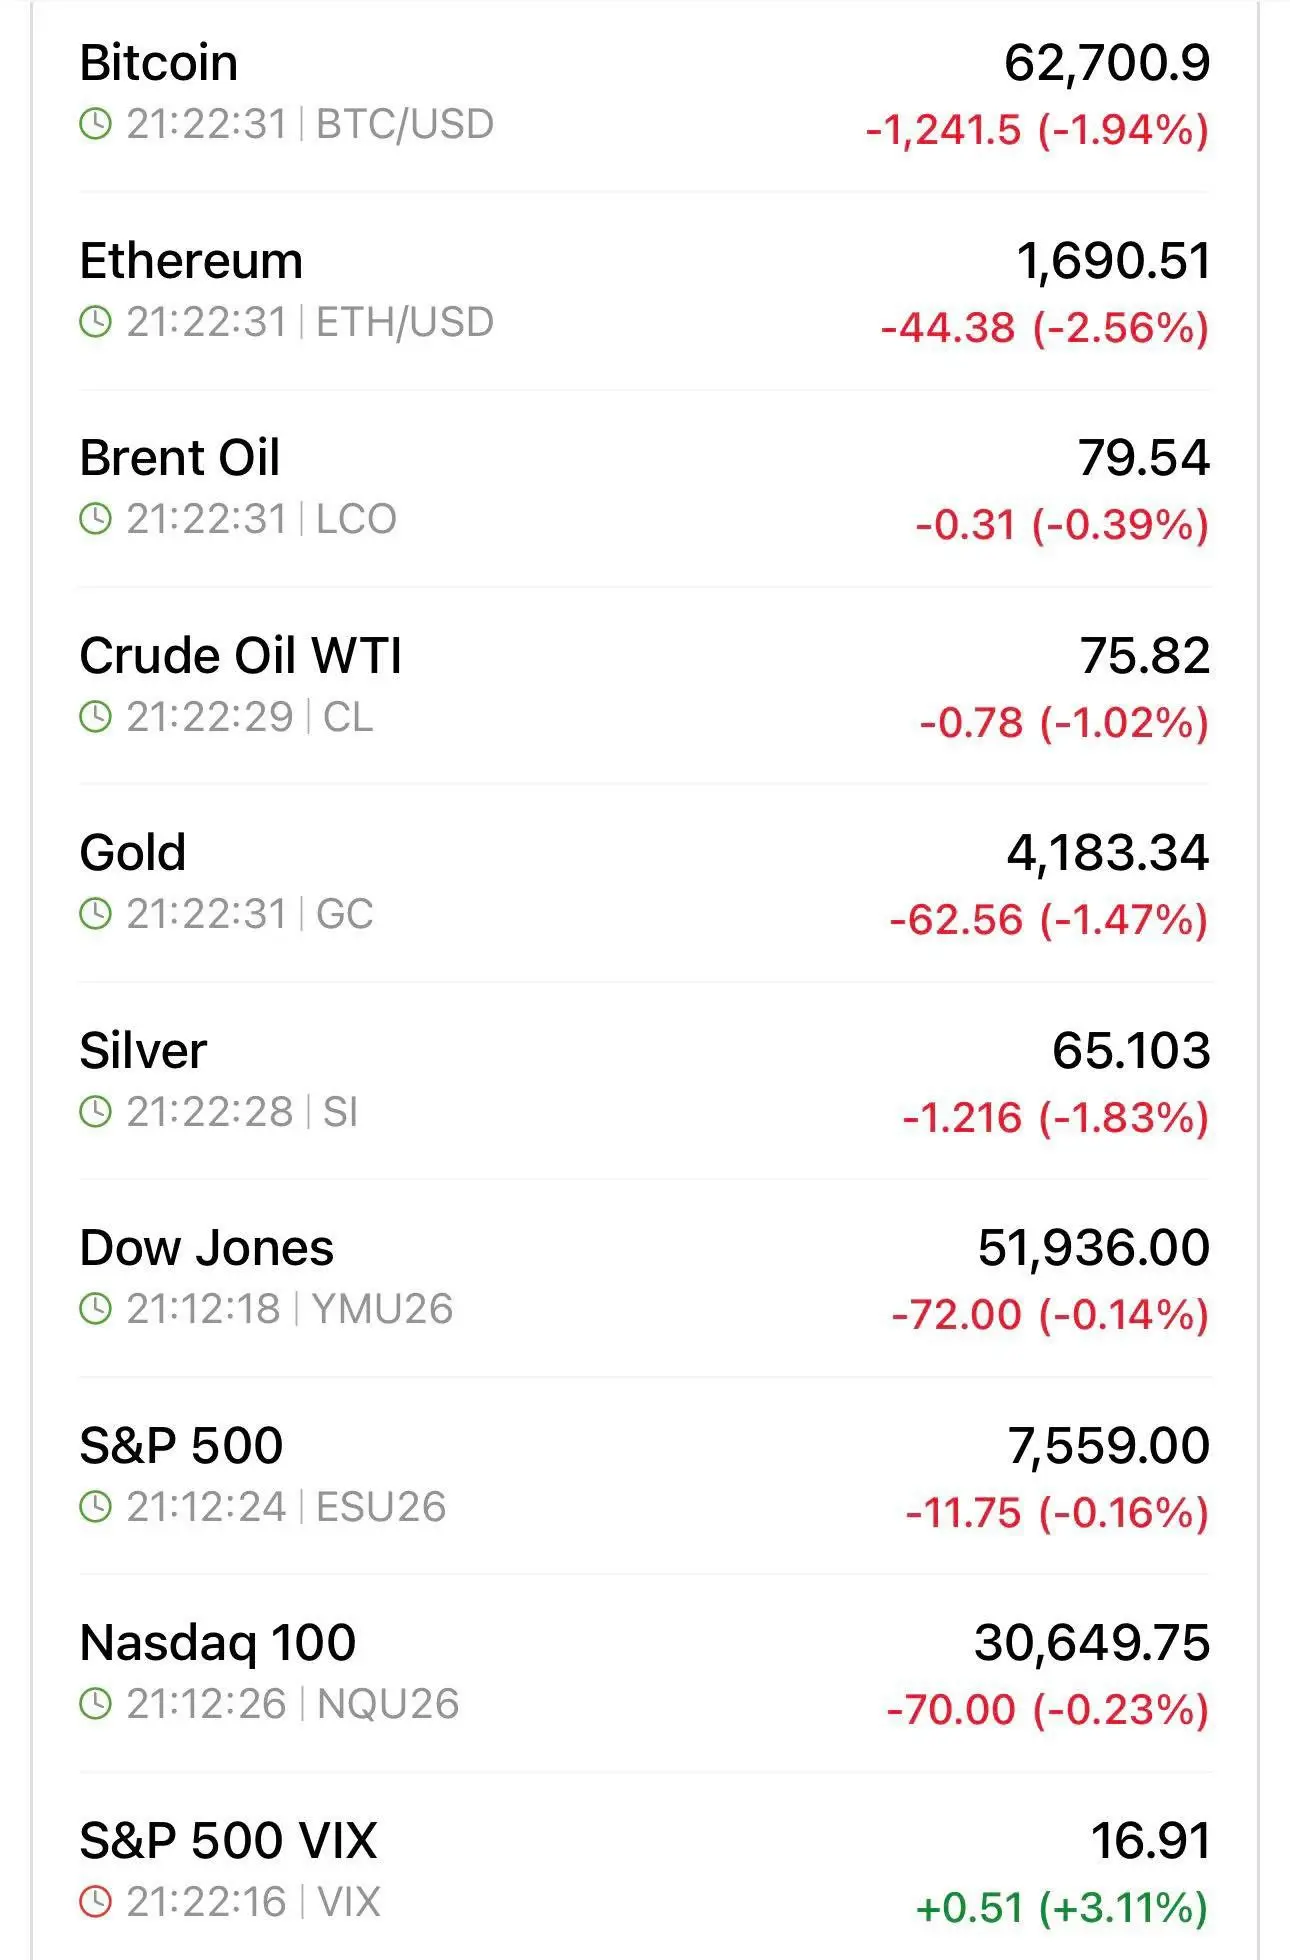Select the BTC/USD ticker symbol

tap(405, 125)
